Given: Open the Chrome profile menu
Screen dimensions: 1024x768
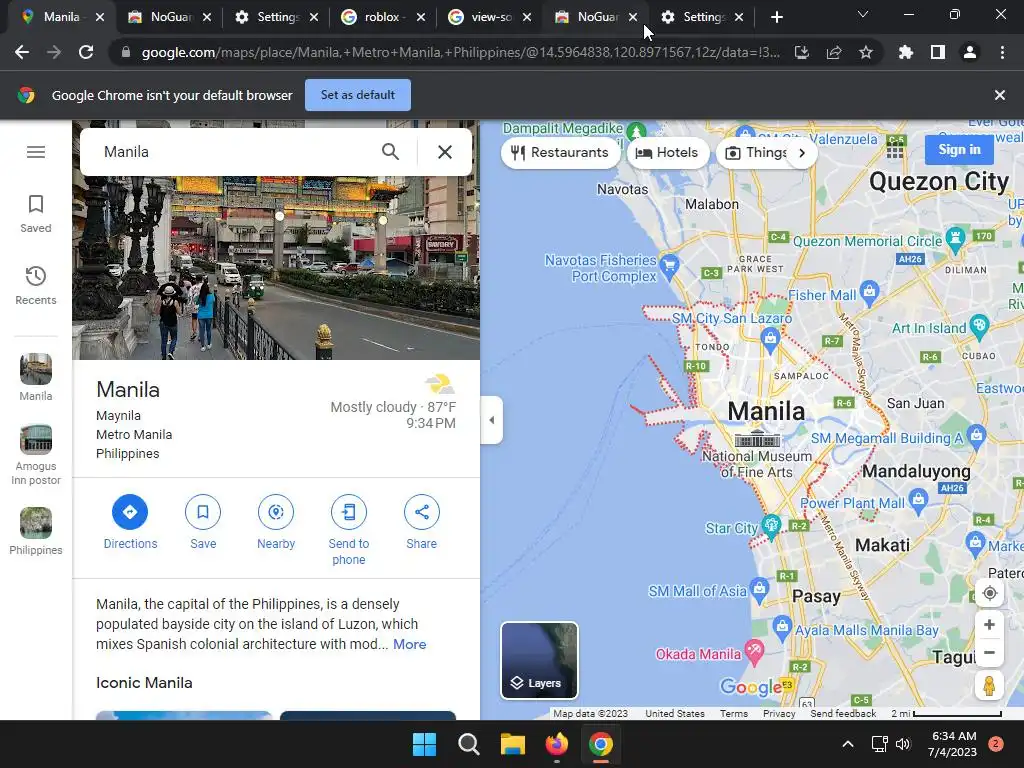Looking at the screenshot, I should coord(970,52).
